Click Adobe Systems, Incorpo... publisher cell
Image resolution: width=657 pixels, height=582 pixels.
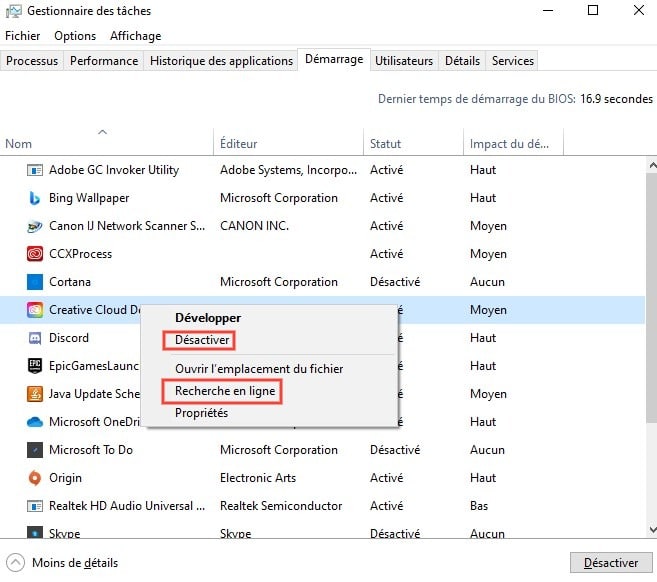288,170
